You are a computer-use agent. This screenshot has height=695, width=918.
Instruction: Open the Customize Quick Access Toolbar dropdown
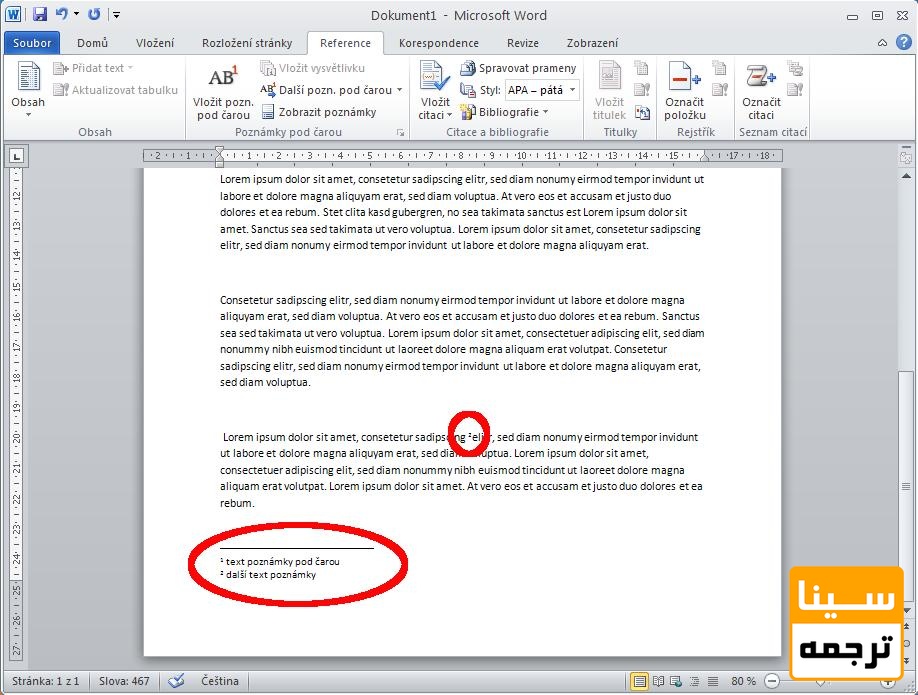click(117, 15)
